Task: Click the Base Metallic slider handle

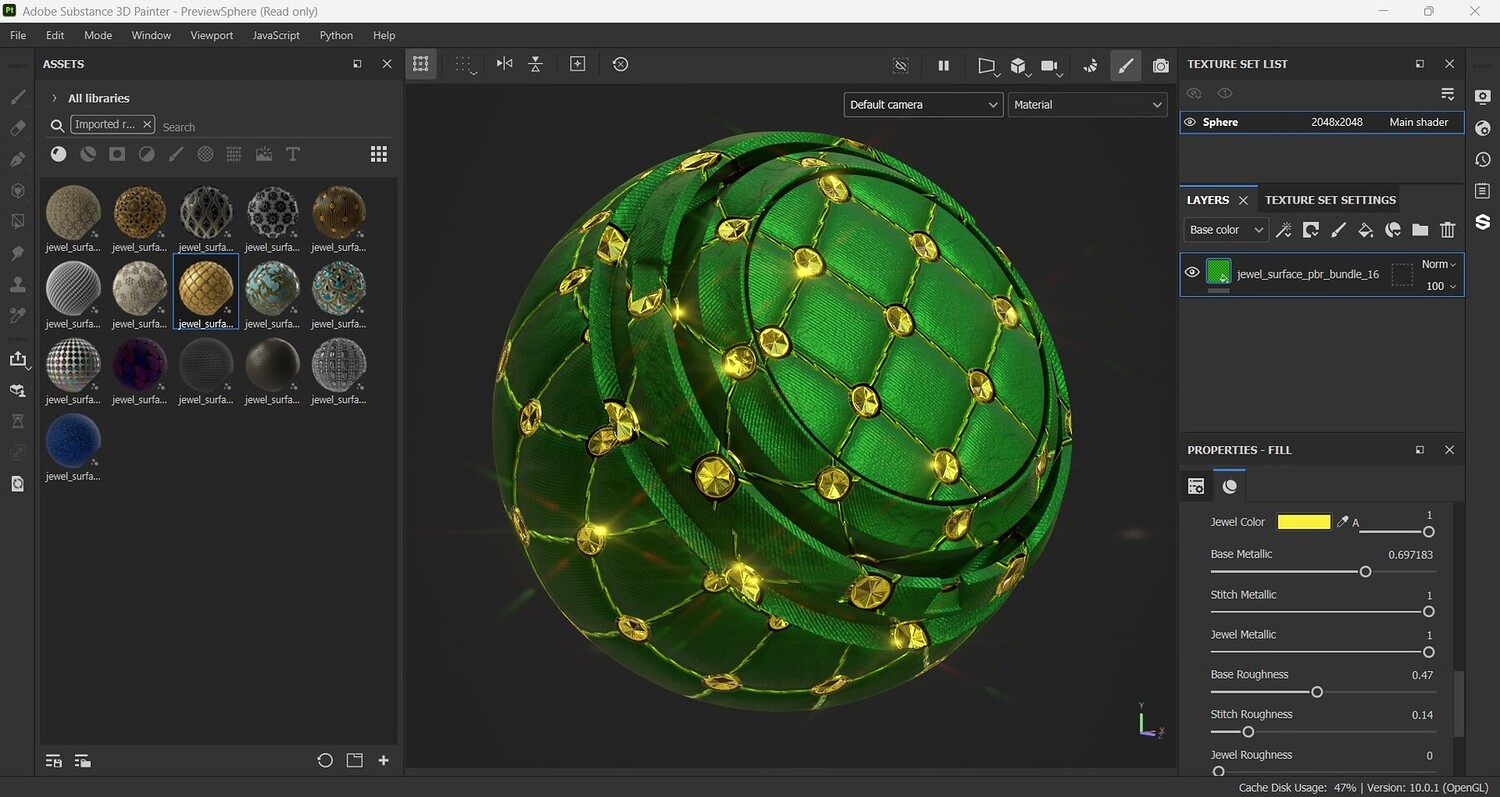Action: [1365, 572]
